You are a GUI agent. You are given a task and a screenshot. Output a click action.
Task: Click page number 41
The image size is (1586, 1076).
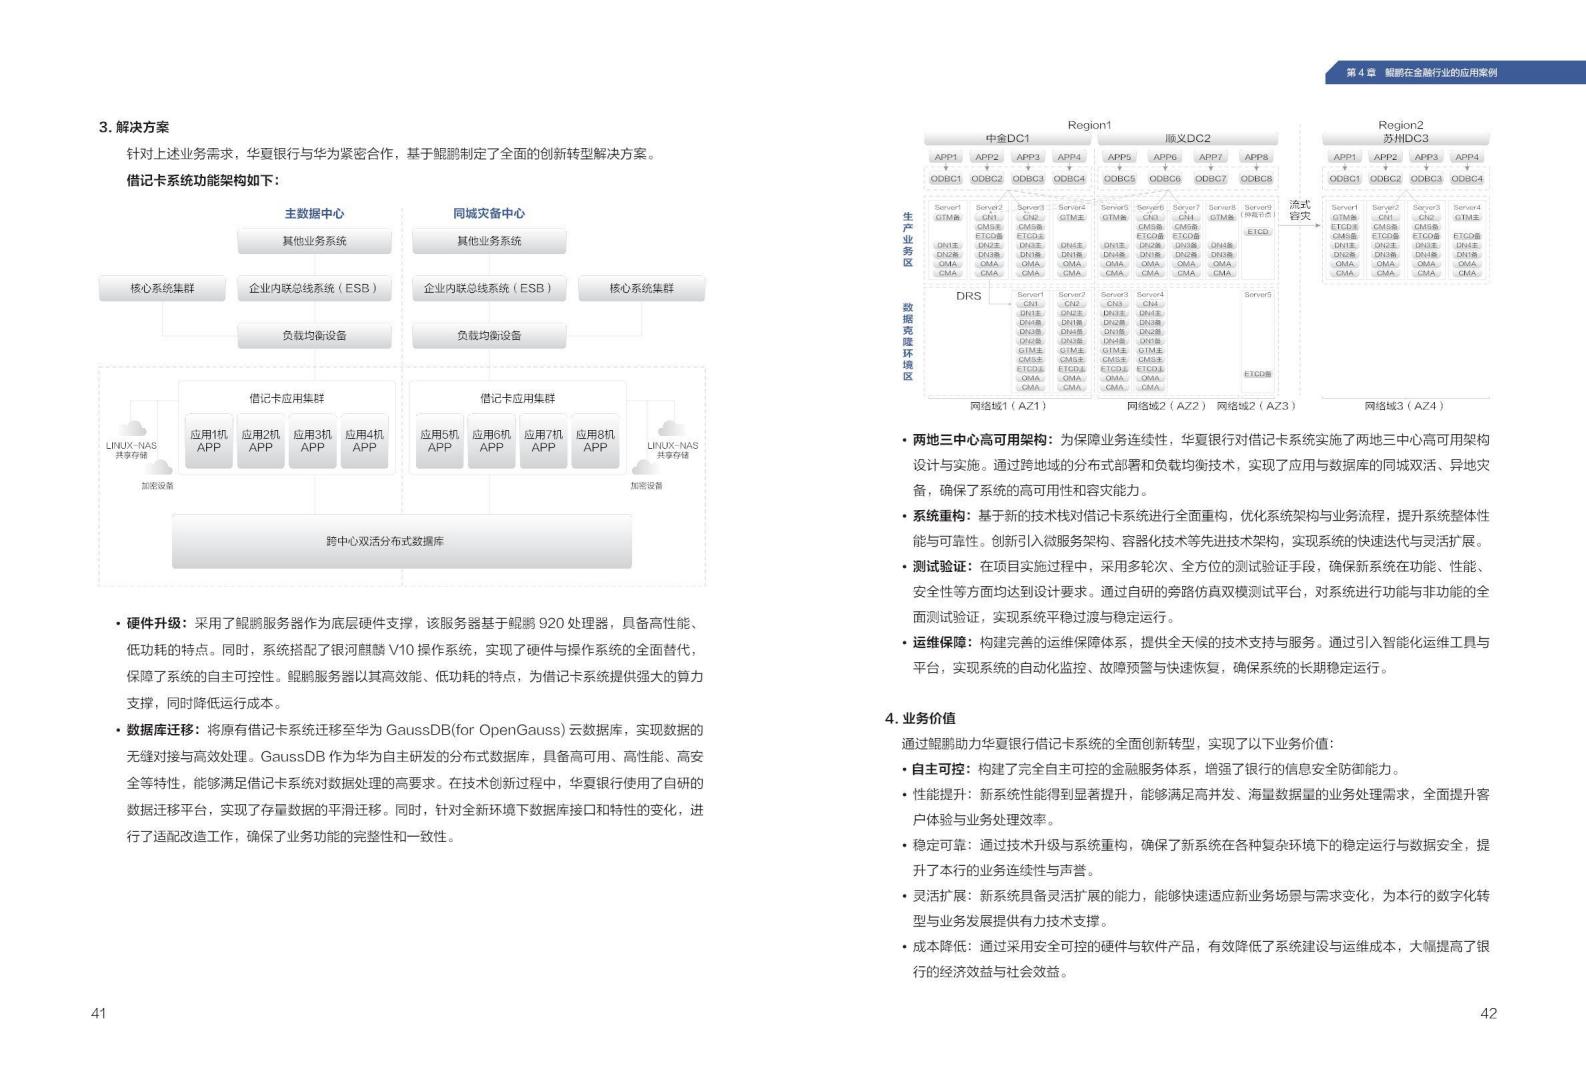point(98,1013)
